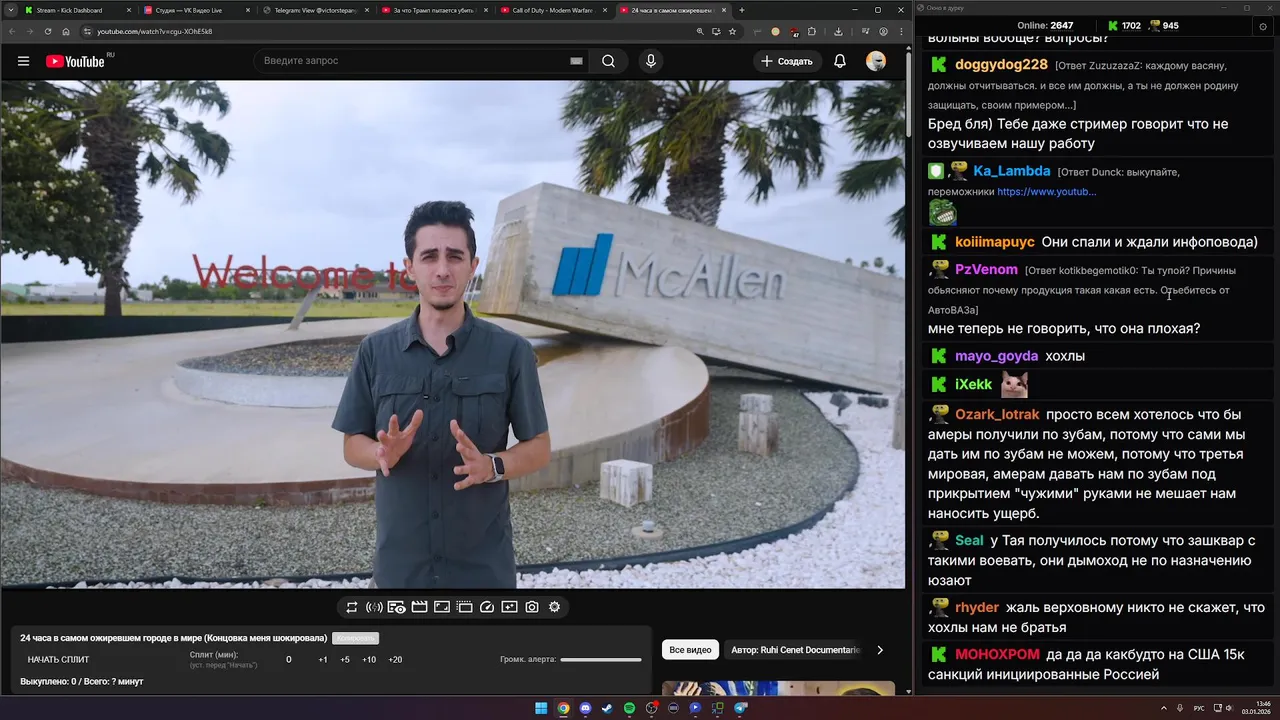The width and height of the screenshot is (1280, 720).
Task: Click the broadcast waves icon in toolbar
Action: (x=374, y=607)
